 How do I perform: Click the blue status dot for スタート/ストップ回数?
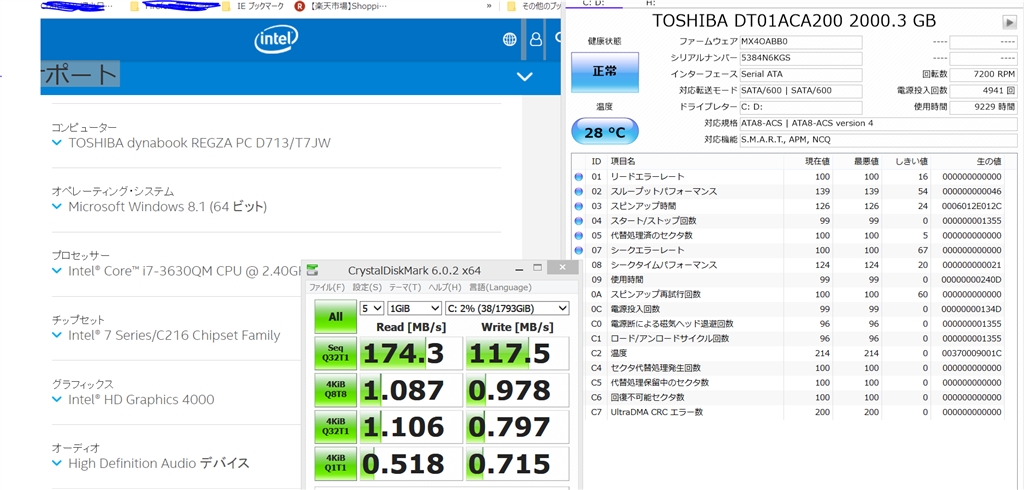coord(578,221)
